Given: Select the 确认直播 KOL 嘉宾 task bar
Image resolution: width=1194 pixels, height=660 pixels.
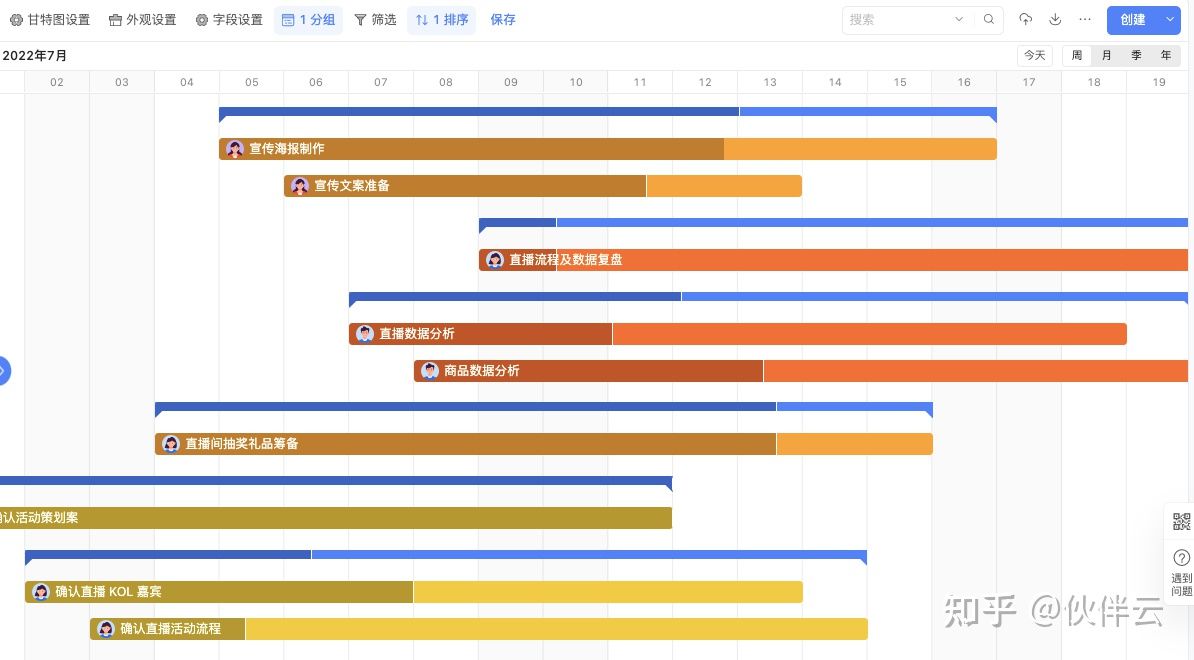Looking at the screenshot, I should coord(413,591).
